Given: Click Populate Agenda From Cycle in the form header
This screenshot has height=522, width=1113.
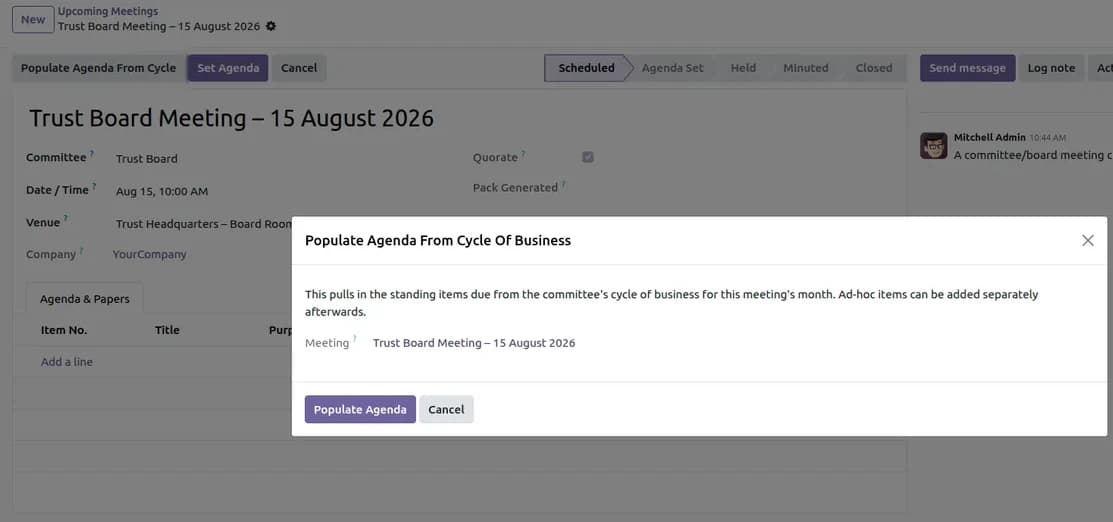Looking at the screenshot, I should click(x=99, y=68).
